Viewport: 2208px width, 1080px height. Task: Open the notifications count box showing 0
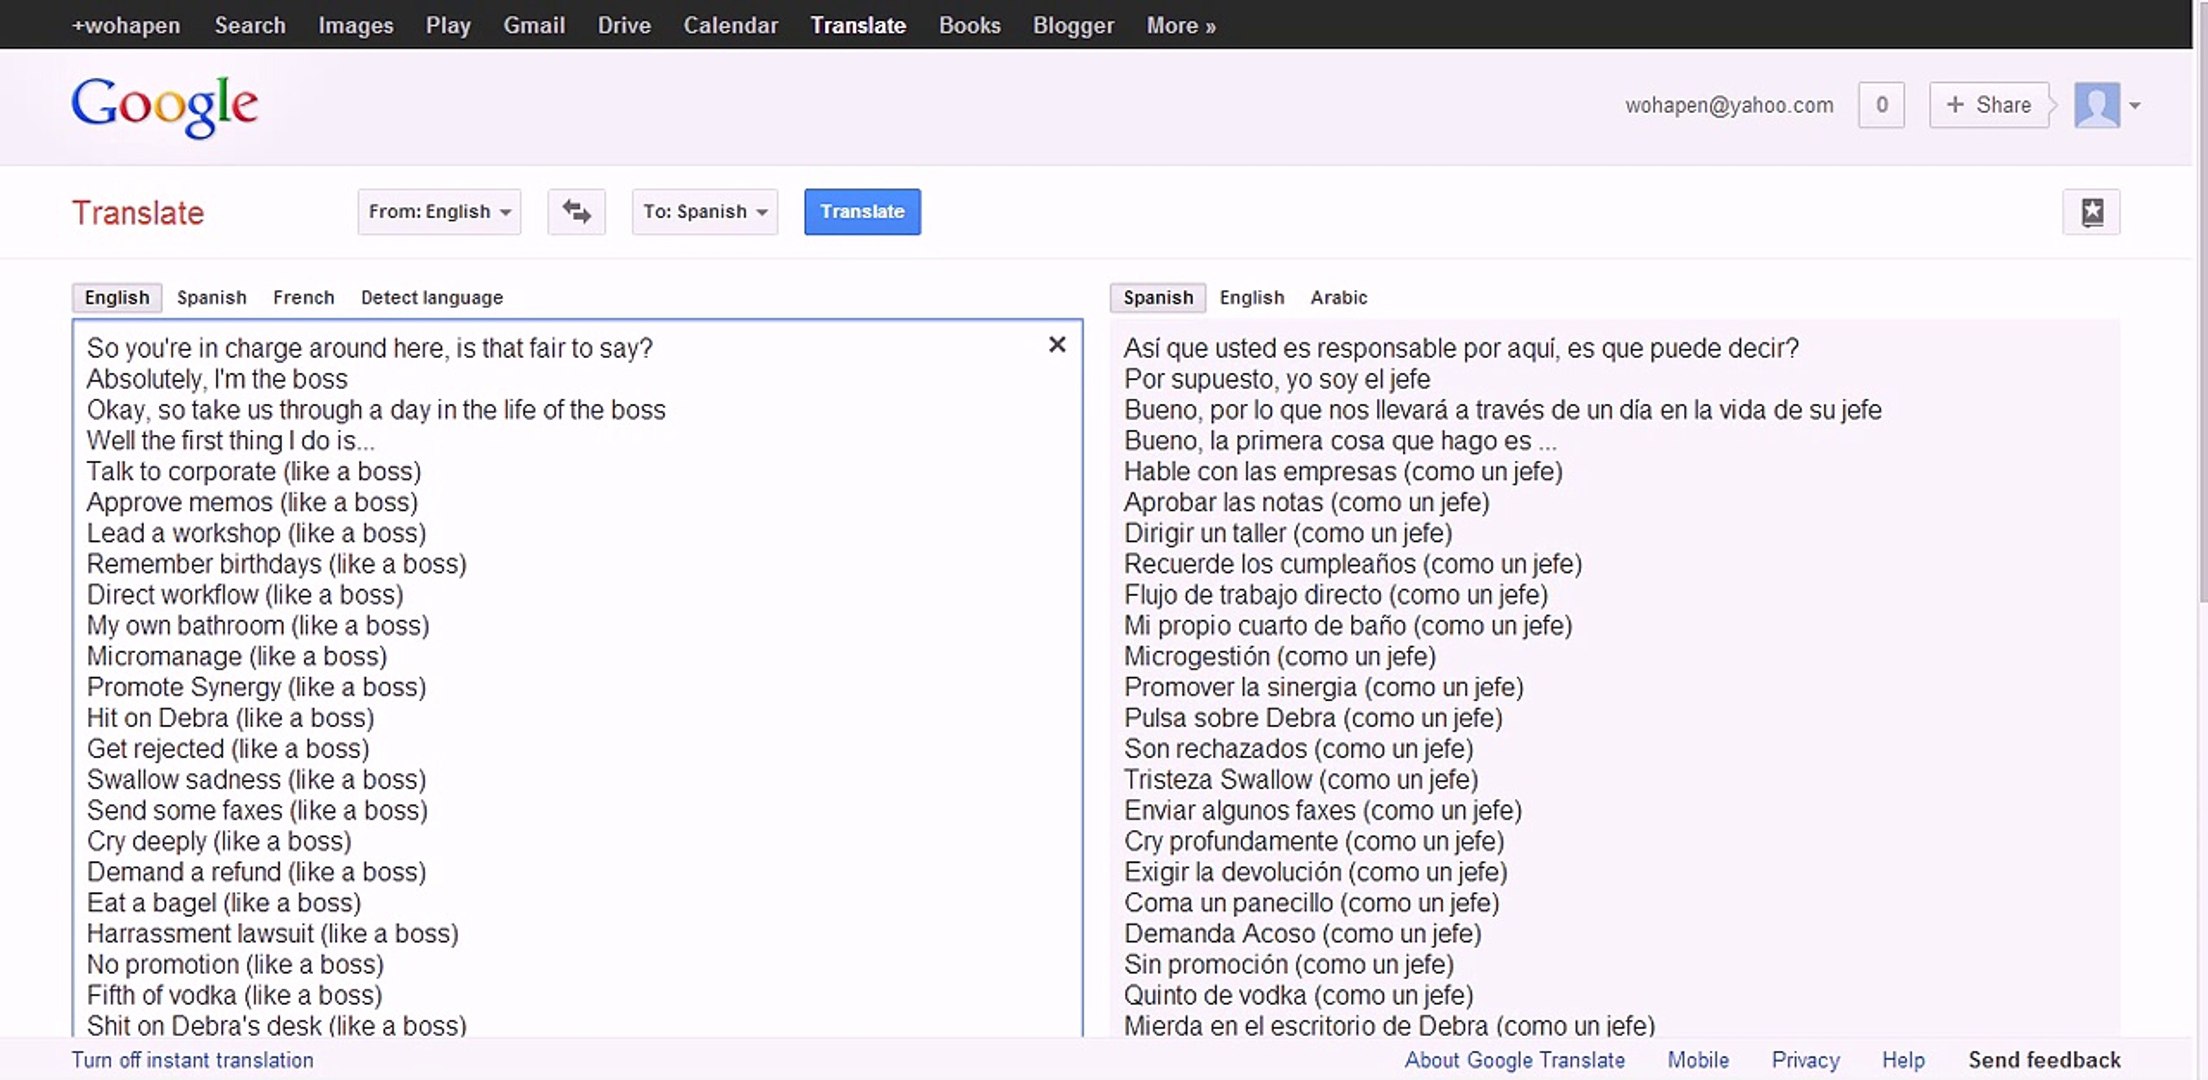pyautogui.click(x=1881, y=105)
